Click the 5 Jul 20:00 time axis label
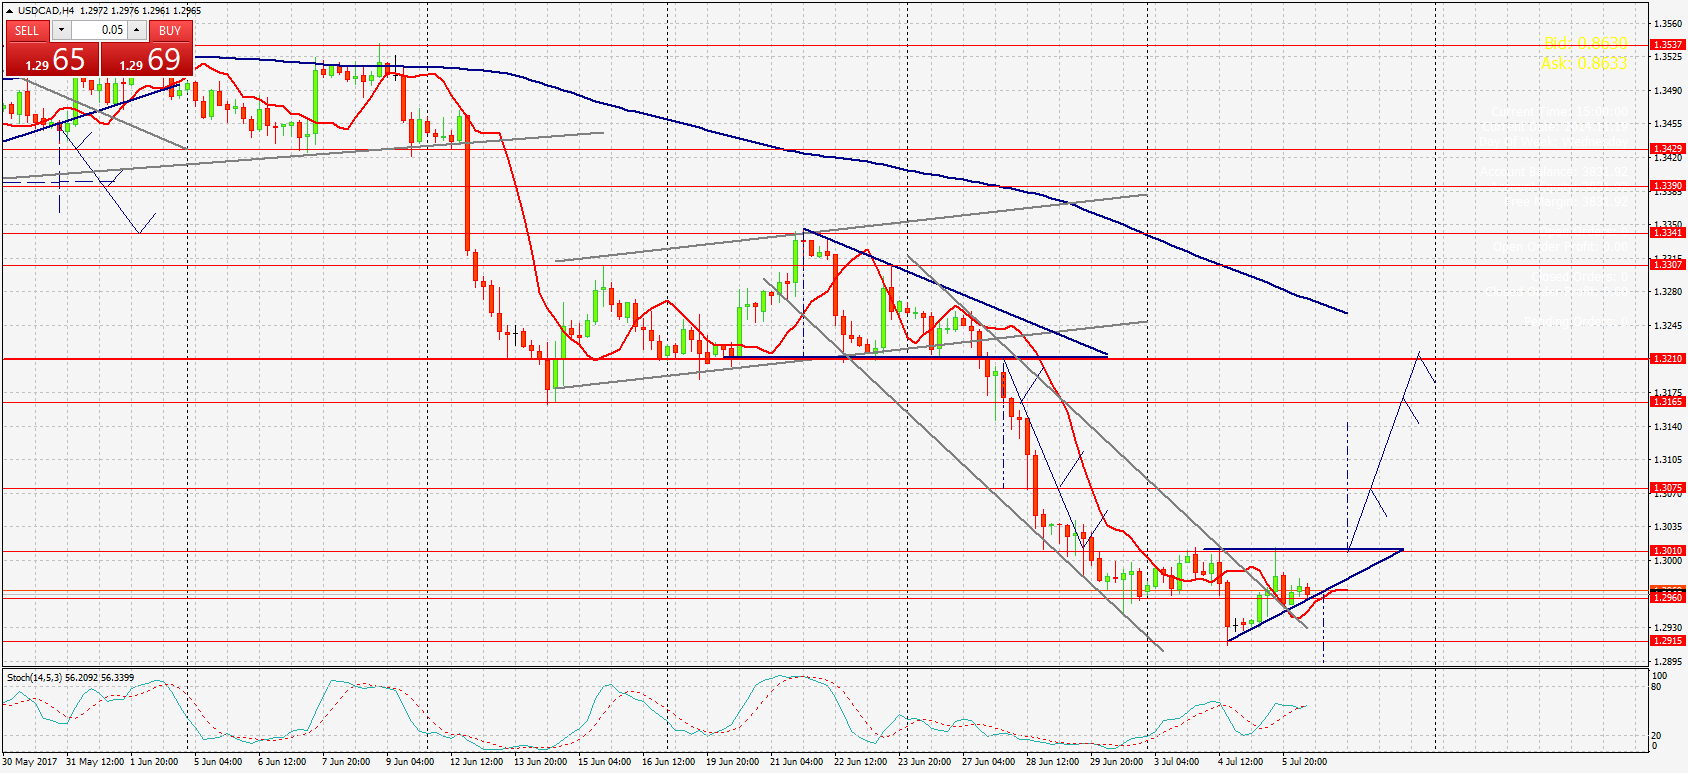Viewport: 1688px width, 773px height. [x=1304, y=762]
